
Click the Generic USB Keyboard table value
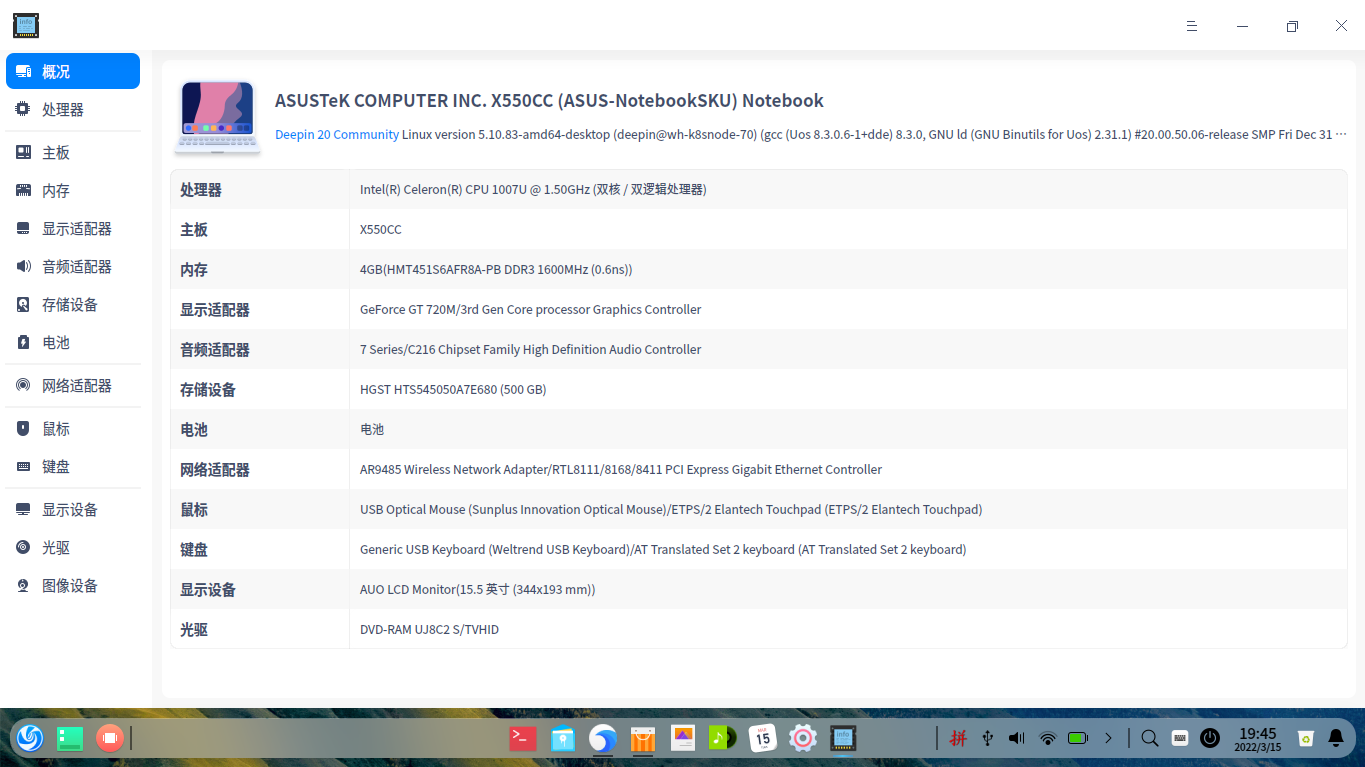tap(663, 549)
